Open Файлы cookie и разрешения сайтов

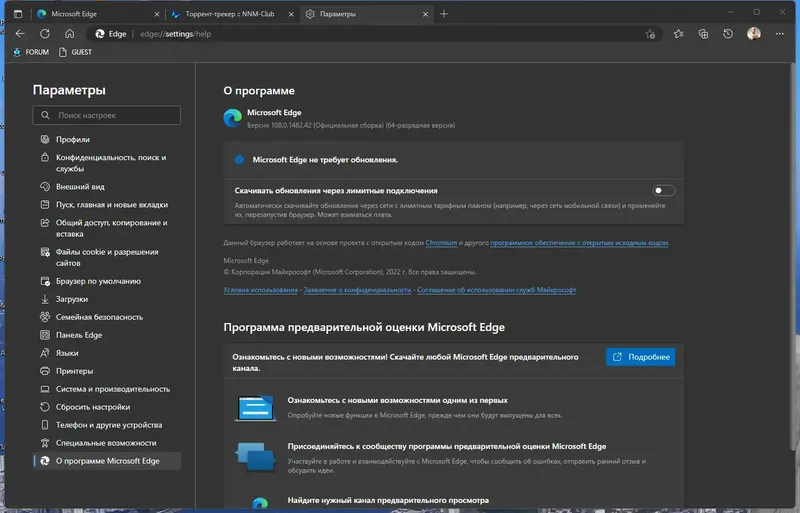(107, 257)
